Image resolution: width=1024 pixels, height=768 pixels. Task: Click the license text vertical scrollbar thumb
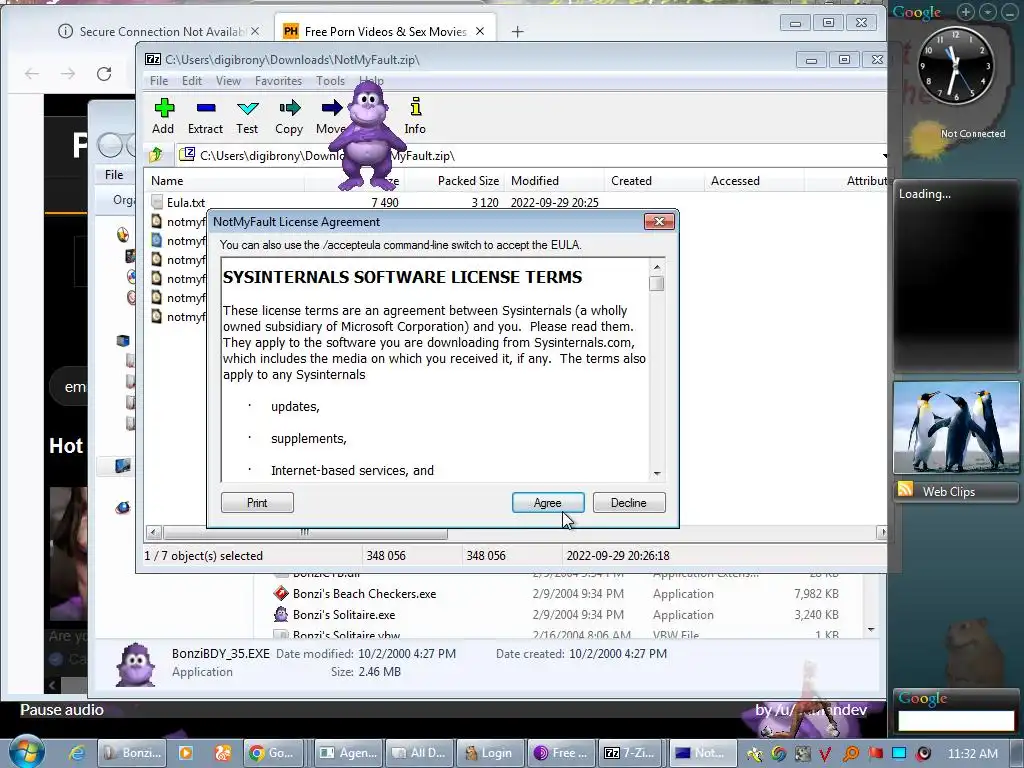click(657, 283)
